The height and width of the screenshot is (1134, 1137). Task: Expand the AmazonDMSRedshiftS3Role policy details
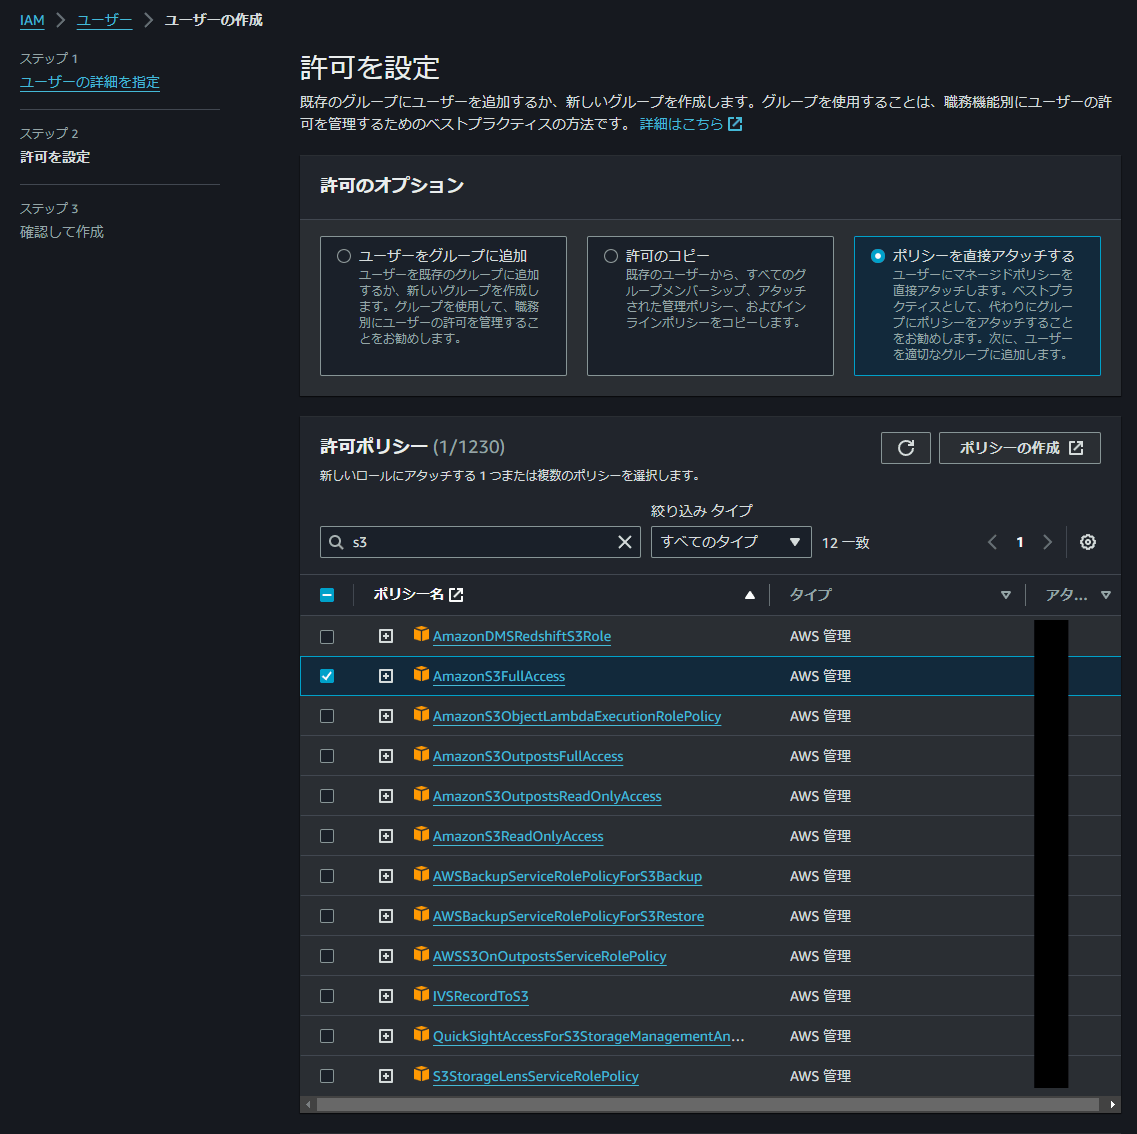[386, 636]
